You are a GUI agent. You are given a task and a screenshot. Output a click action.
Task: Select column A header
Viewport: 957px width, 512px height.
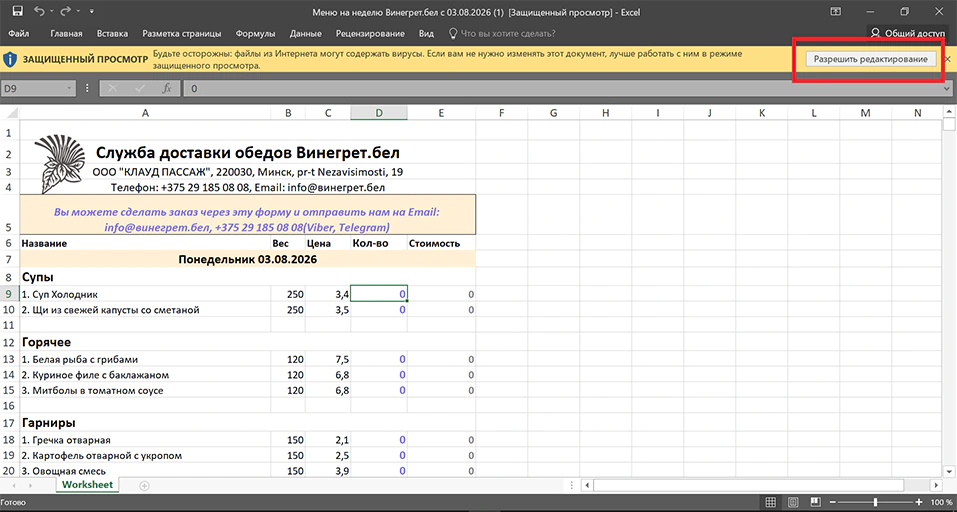[x=145, y=113]
